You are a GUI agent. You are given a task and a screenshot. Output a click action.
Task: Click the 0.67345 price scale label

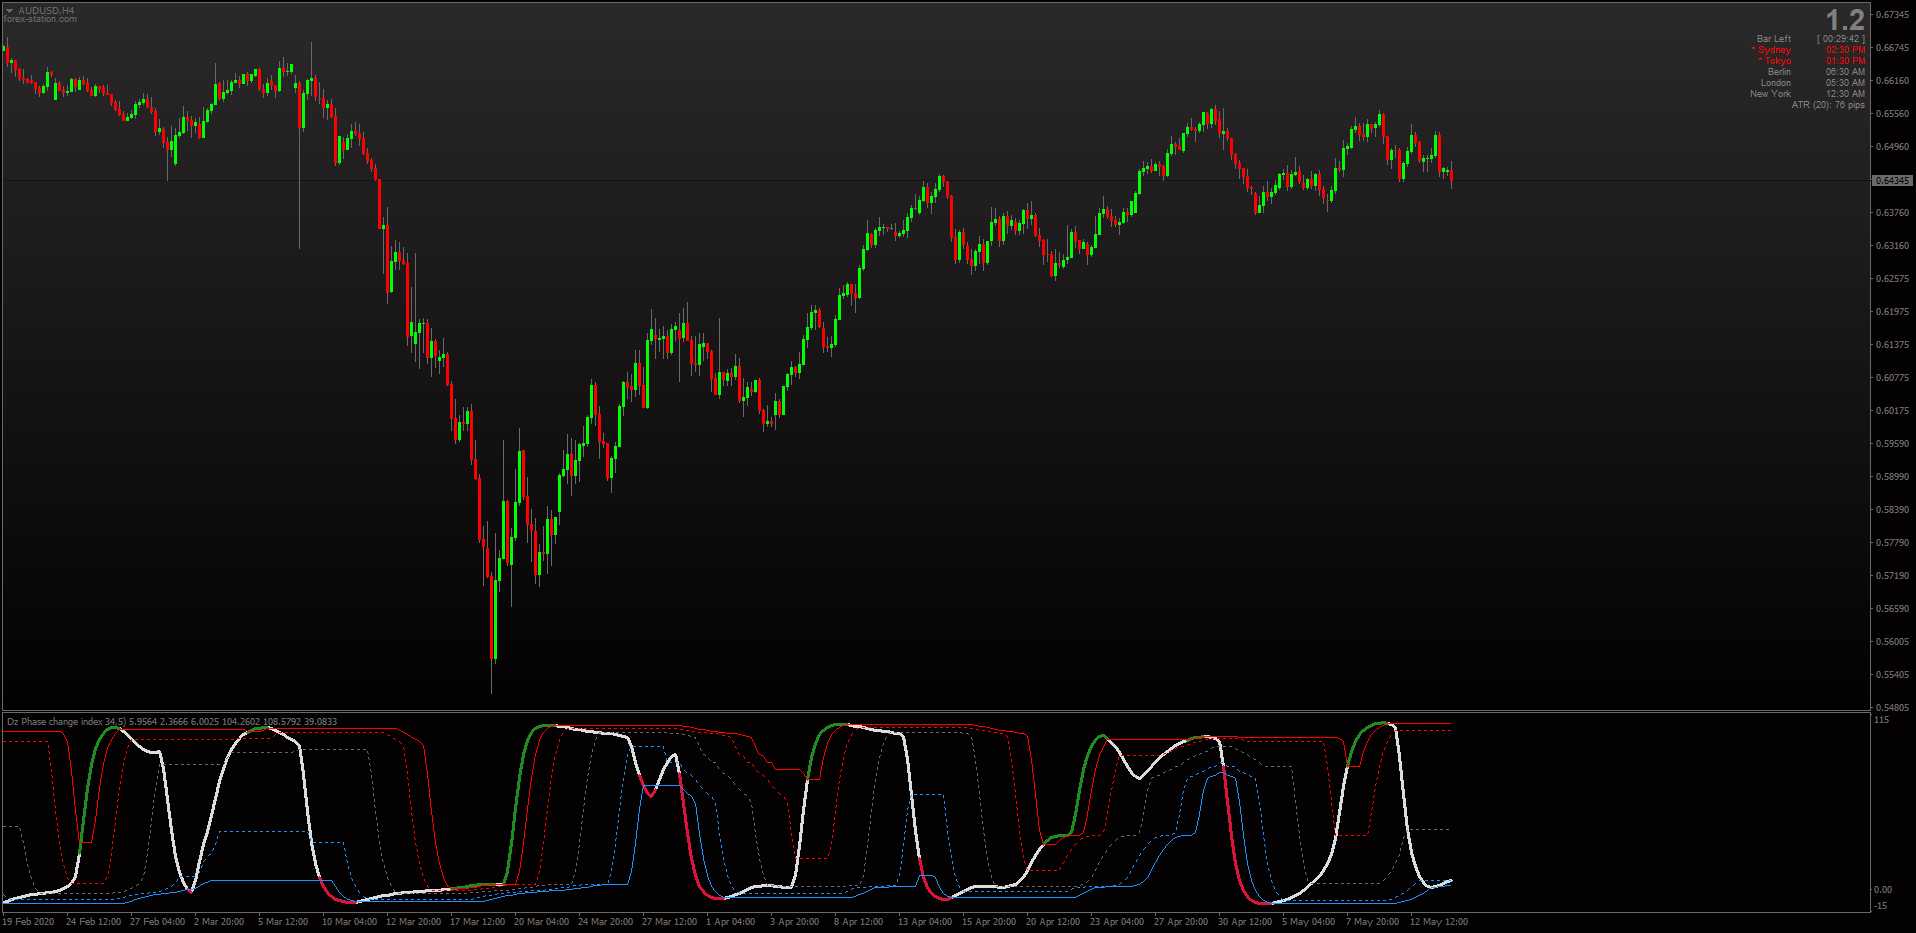click(1892, 15)
